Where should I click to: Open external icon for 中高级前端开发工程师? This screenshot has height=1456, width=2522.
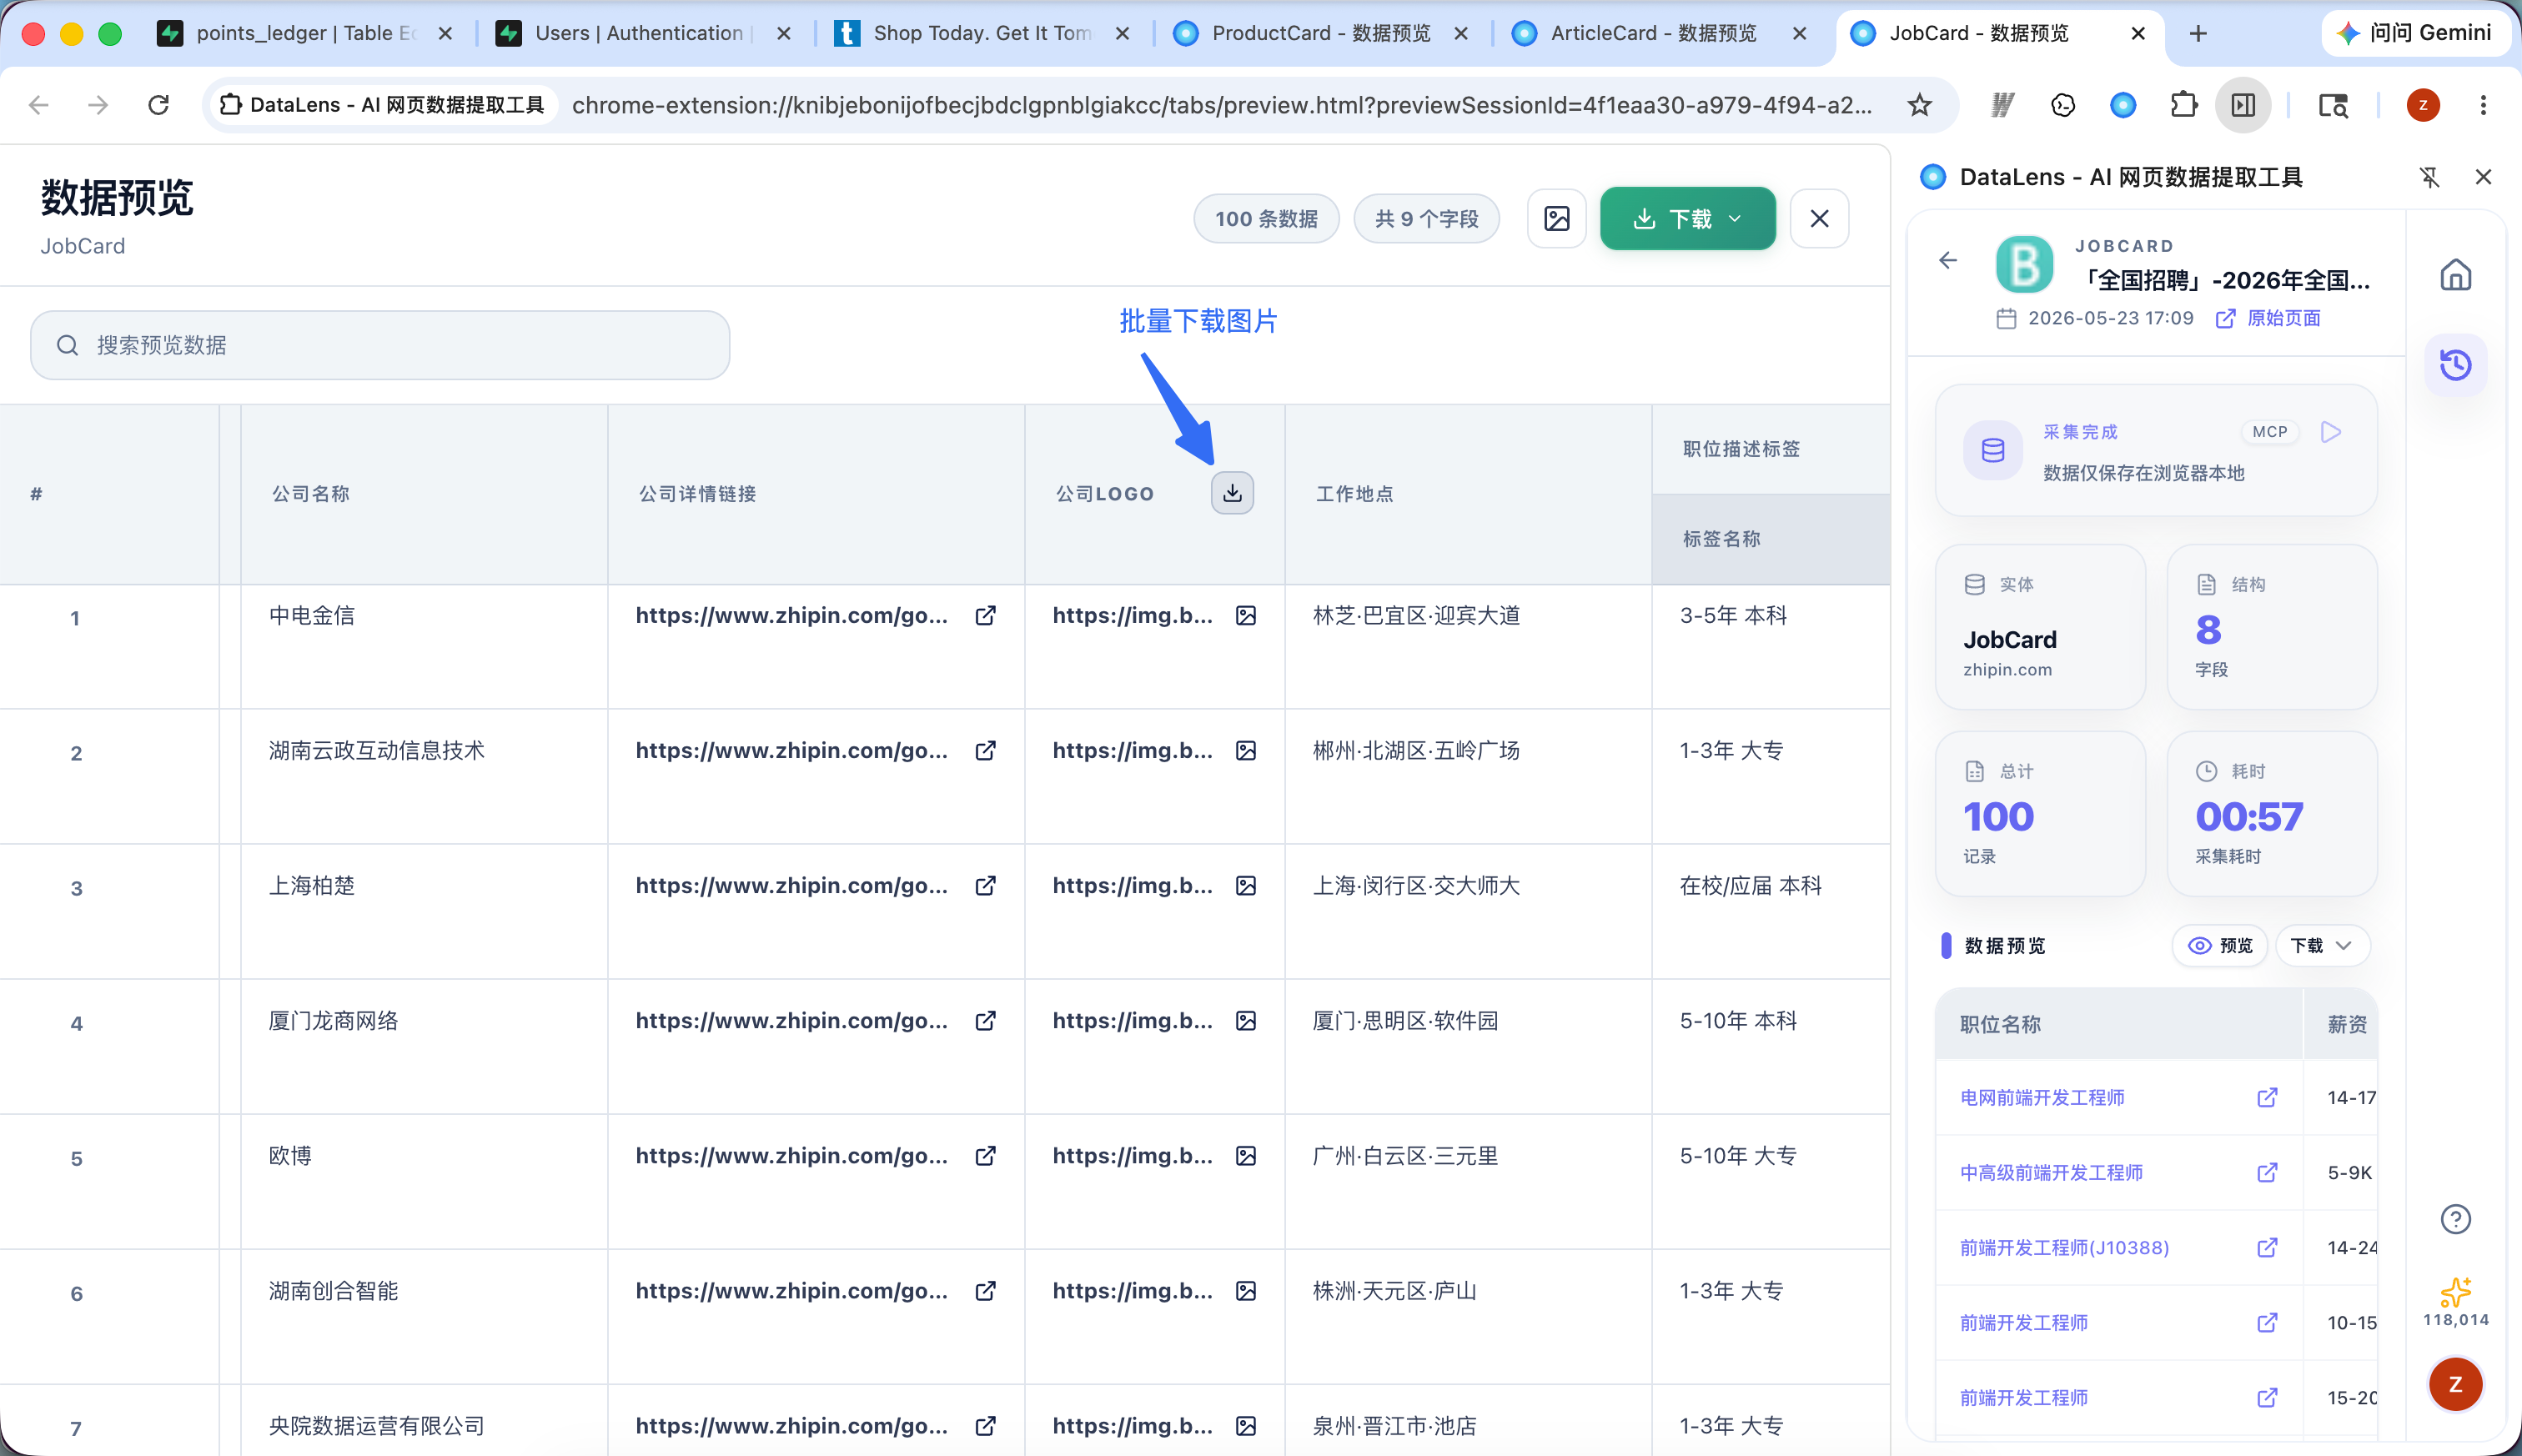tap(2267, 1173)
